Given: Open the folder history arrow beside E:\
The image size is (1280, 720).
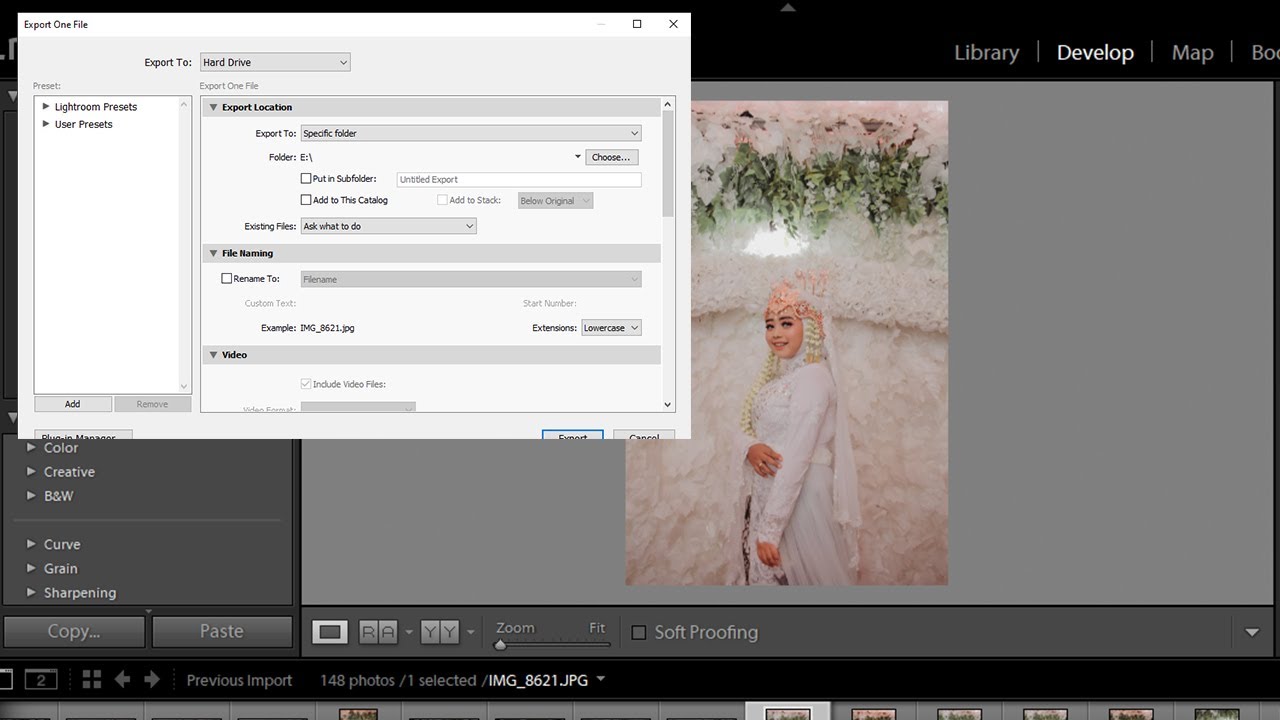Looking at the screenshot, I should pos(577,157).
